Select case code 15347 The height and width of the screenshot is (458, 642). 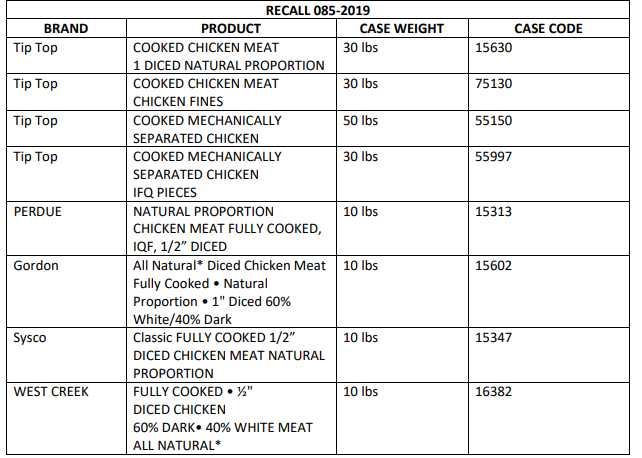pos(497,337)
